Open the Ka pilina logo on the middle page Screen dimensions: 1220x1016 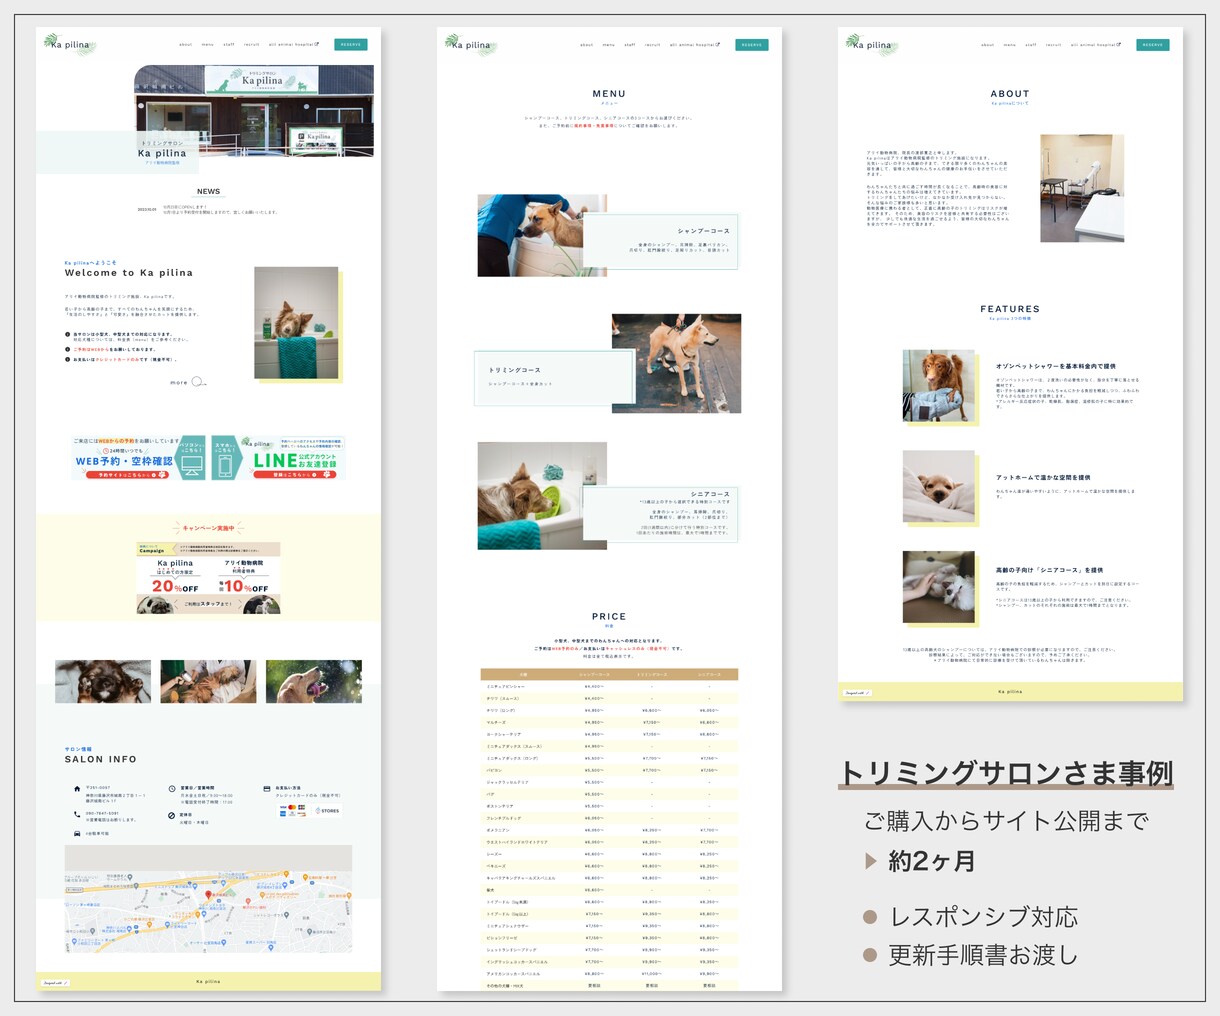coord(470,44)
